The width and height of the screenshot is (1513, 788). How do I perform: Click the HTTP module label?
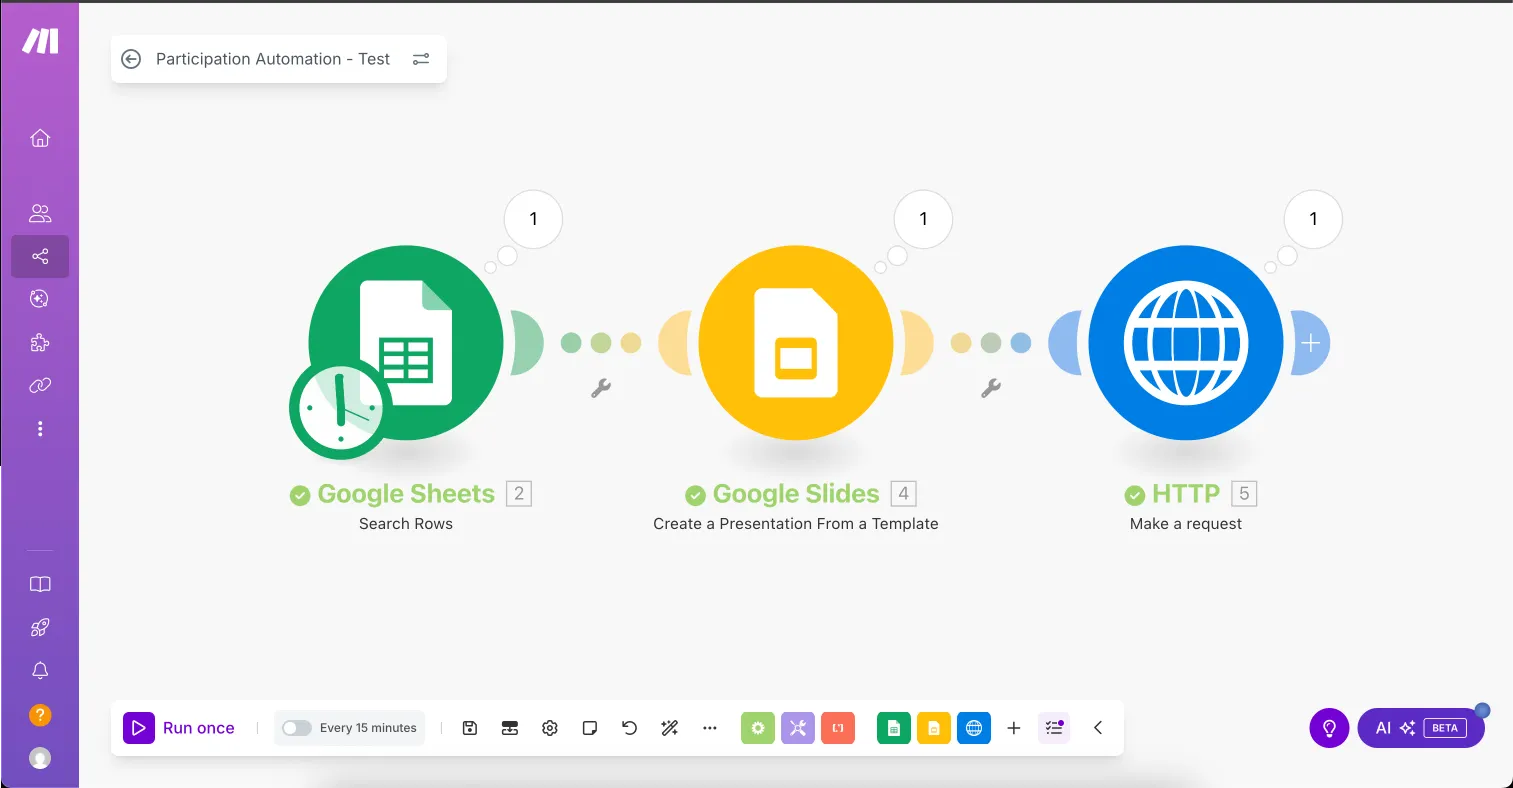[x=1186, y=494]
